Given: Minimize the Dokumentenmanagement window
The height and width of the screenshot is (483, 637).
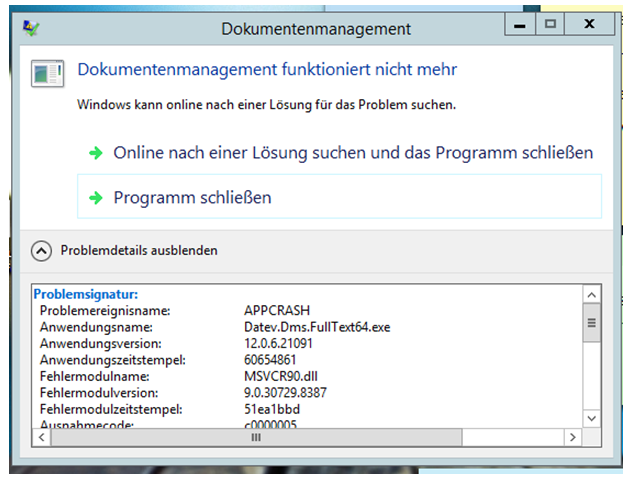Looking at the screenshot, I should (520, 24).
